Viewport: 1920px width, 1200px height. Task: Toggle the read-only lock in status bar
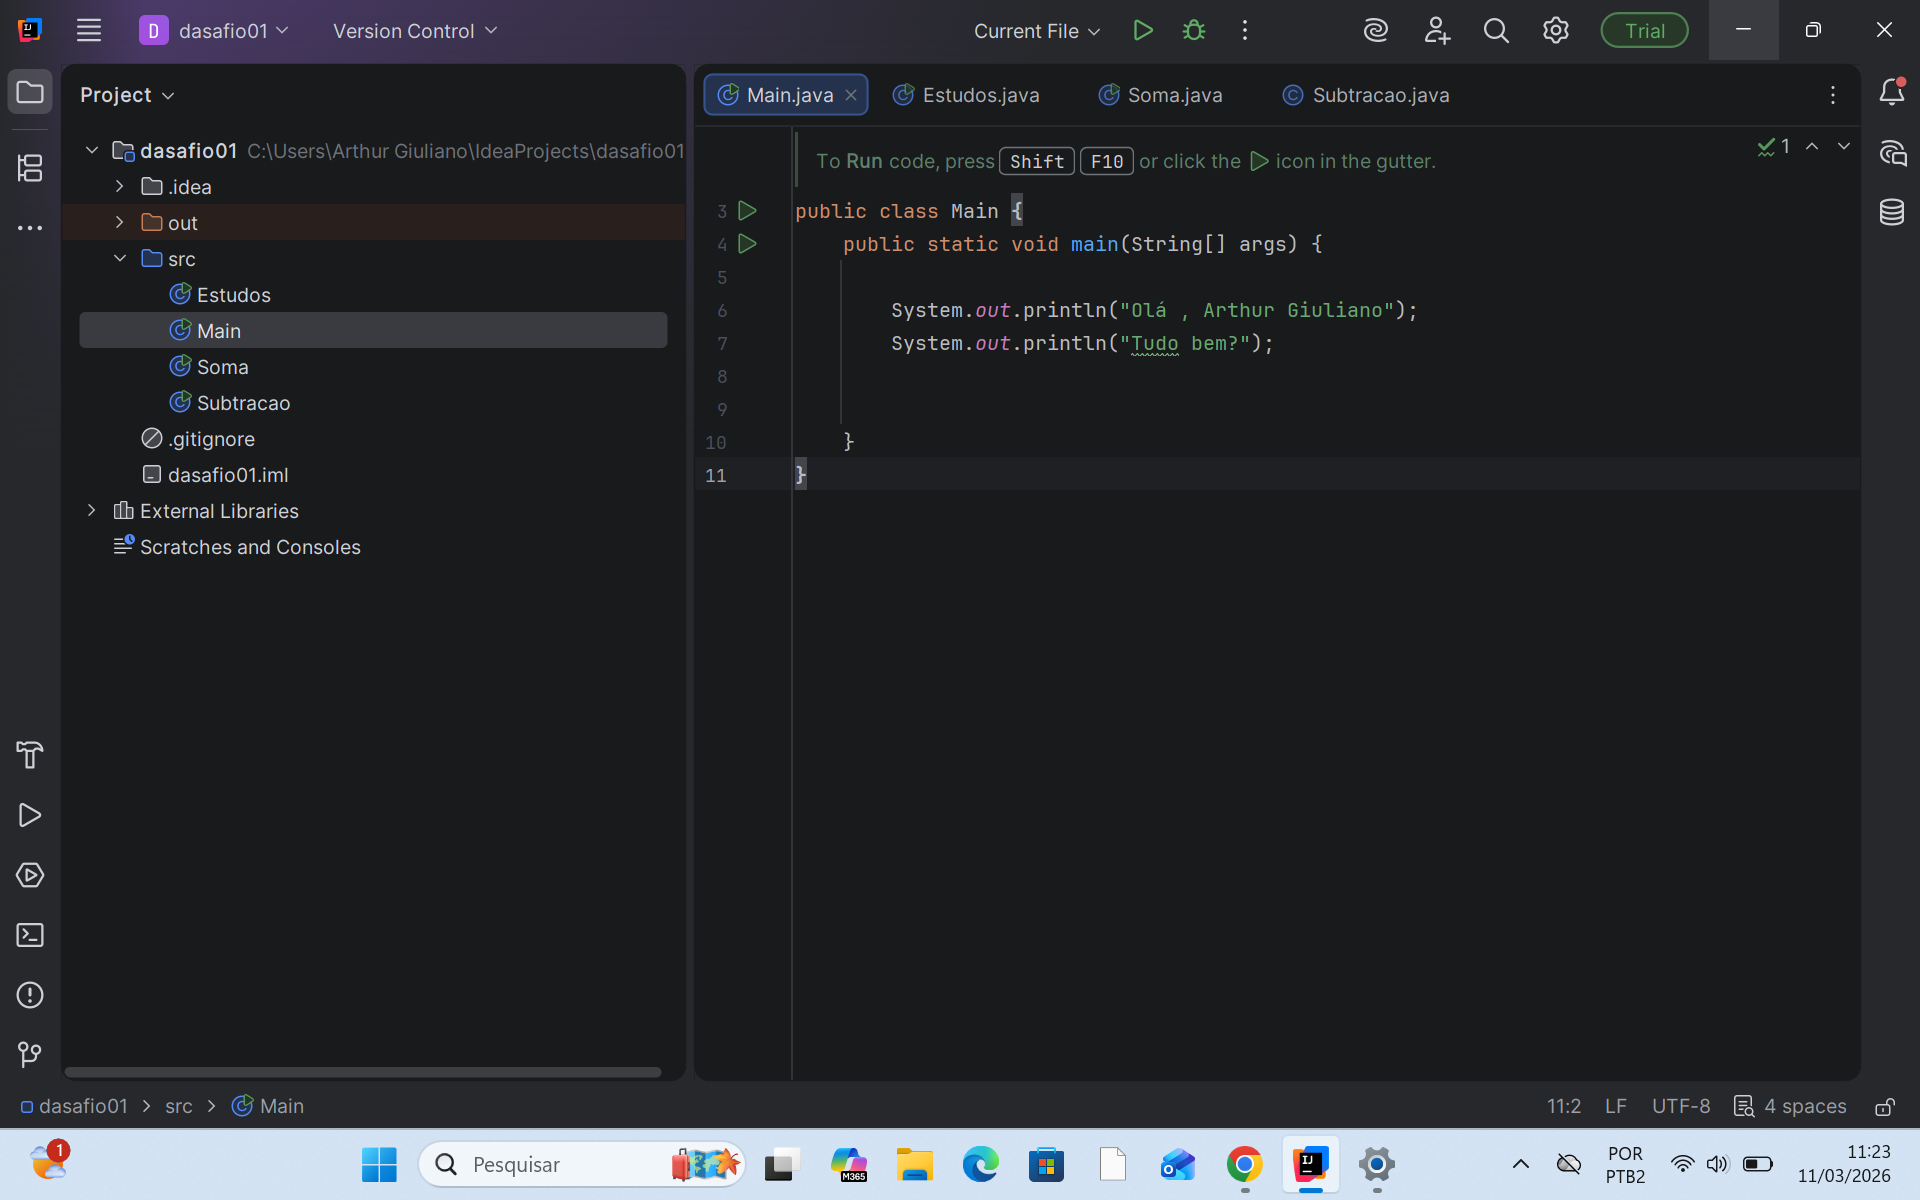coord(1884,1106)
